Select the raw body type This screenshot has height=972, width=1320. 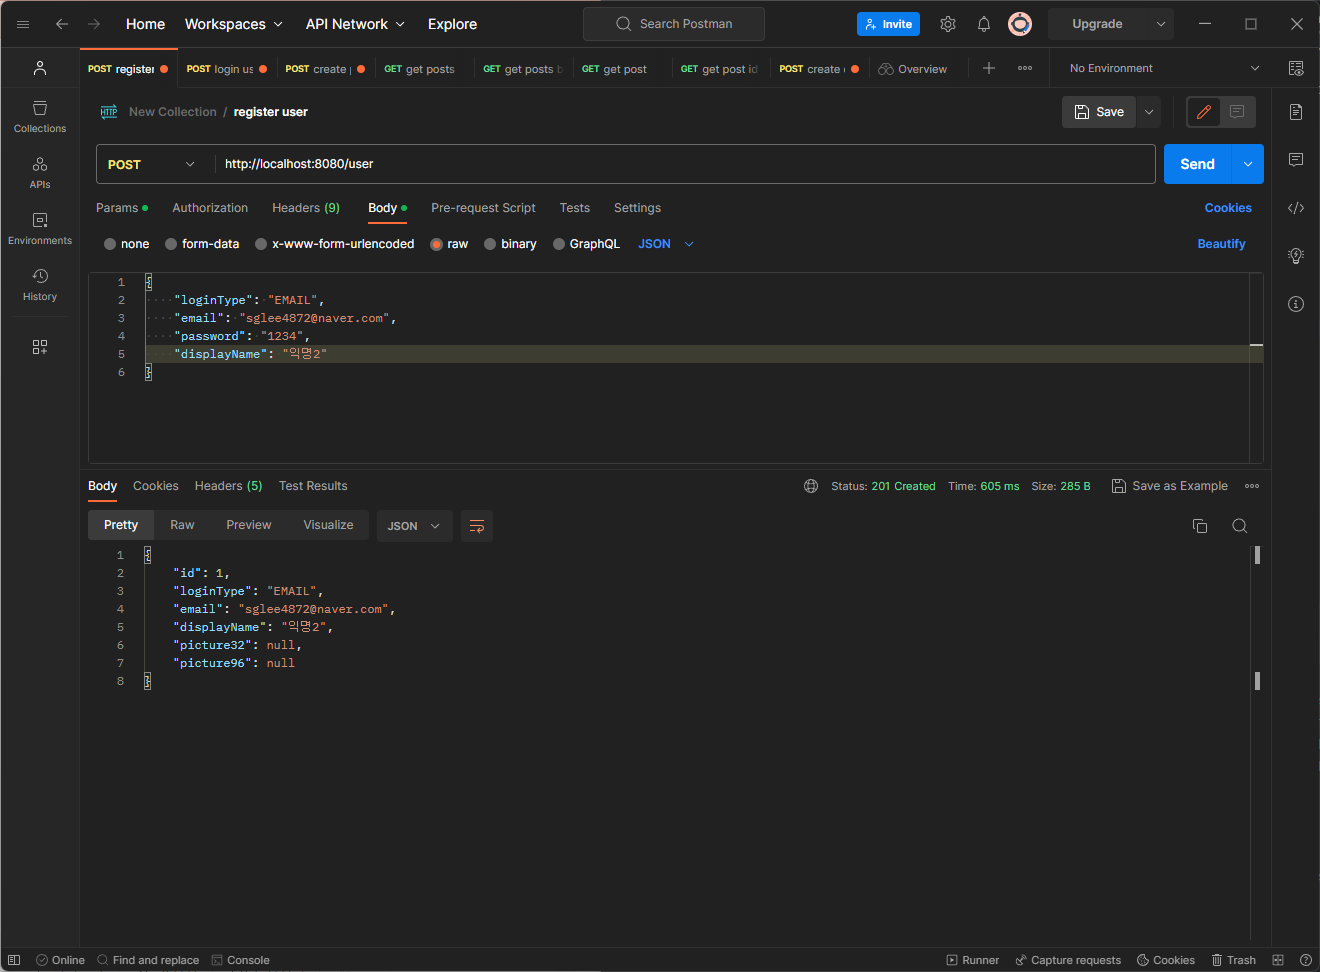tap(449, 244)
